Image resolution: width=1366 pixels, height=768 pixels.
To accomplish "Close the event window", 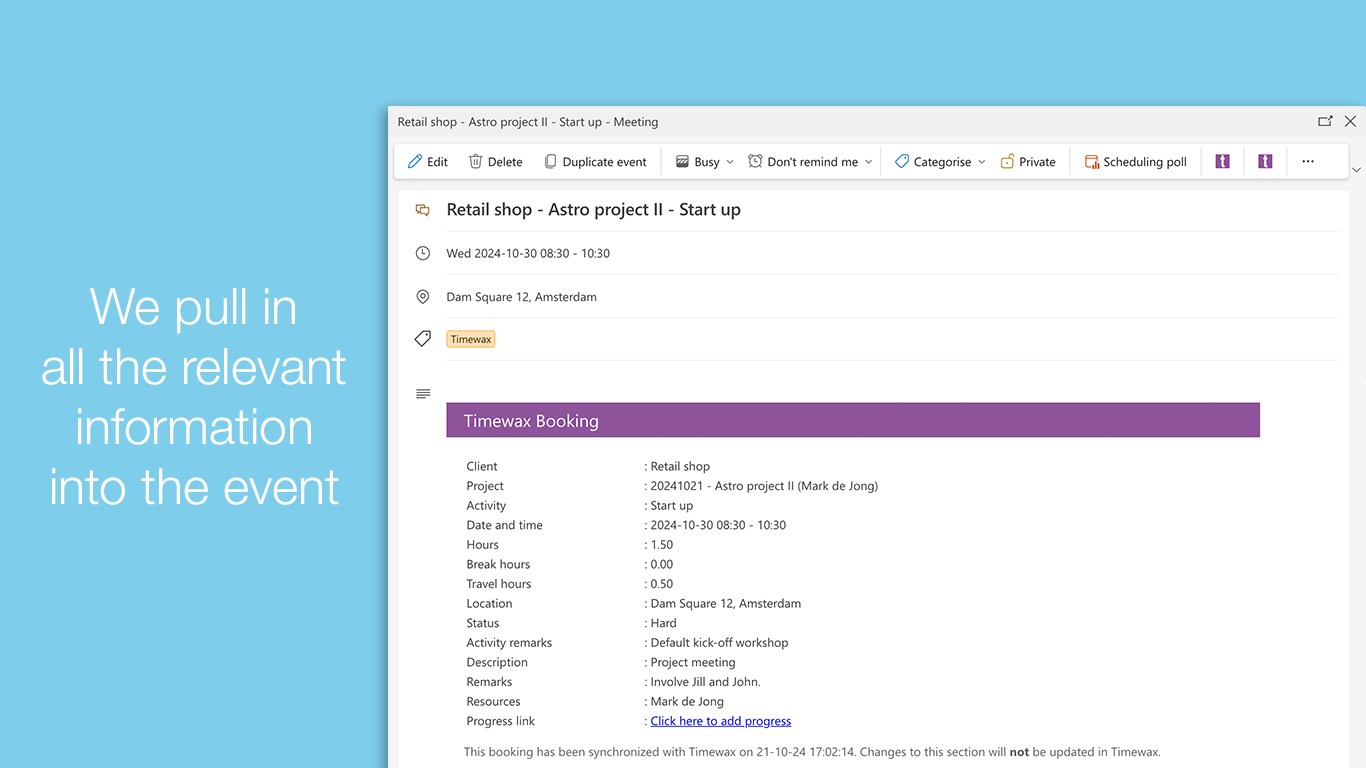I will 1350,121.
